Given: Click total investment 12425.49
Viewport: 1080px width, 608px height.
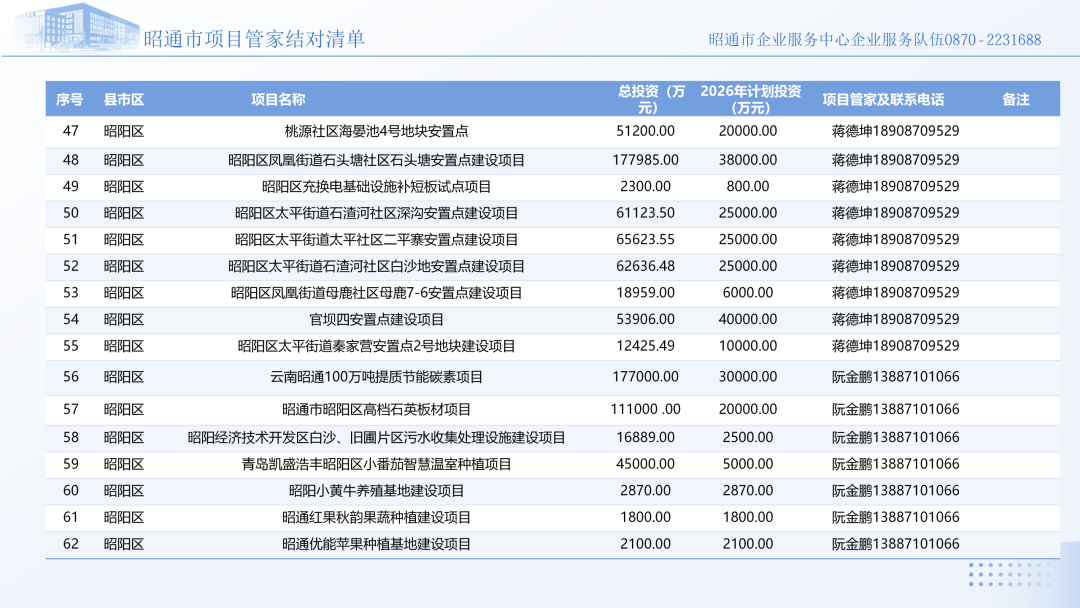Looking at the screenshot, I should point(645,346).
